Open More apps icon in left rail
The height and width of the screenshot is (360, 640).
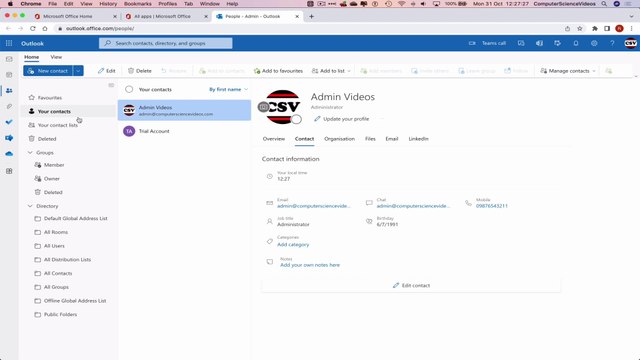[9, 171]
